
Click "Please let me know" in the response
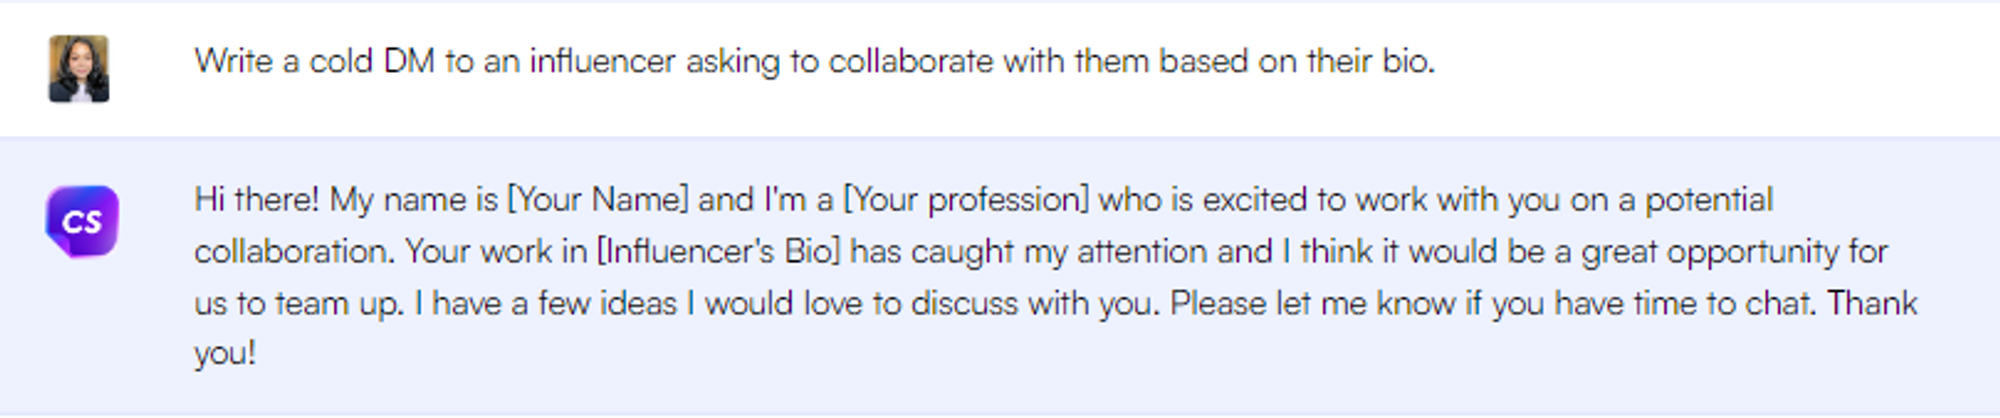point(1311,303)
